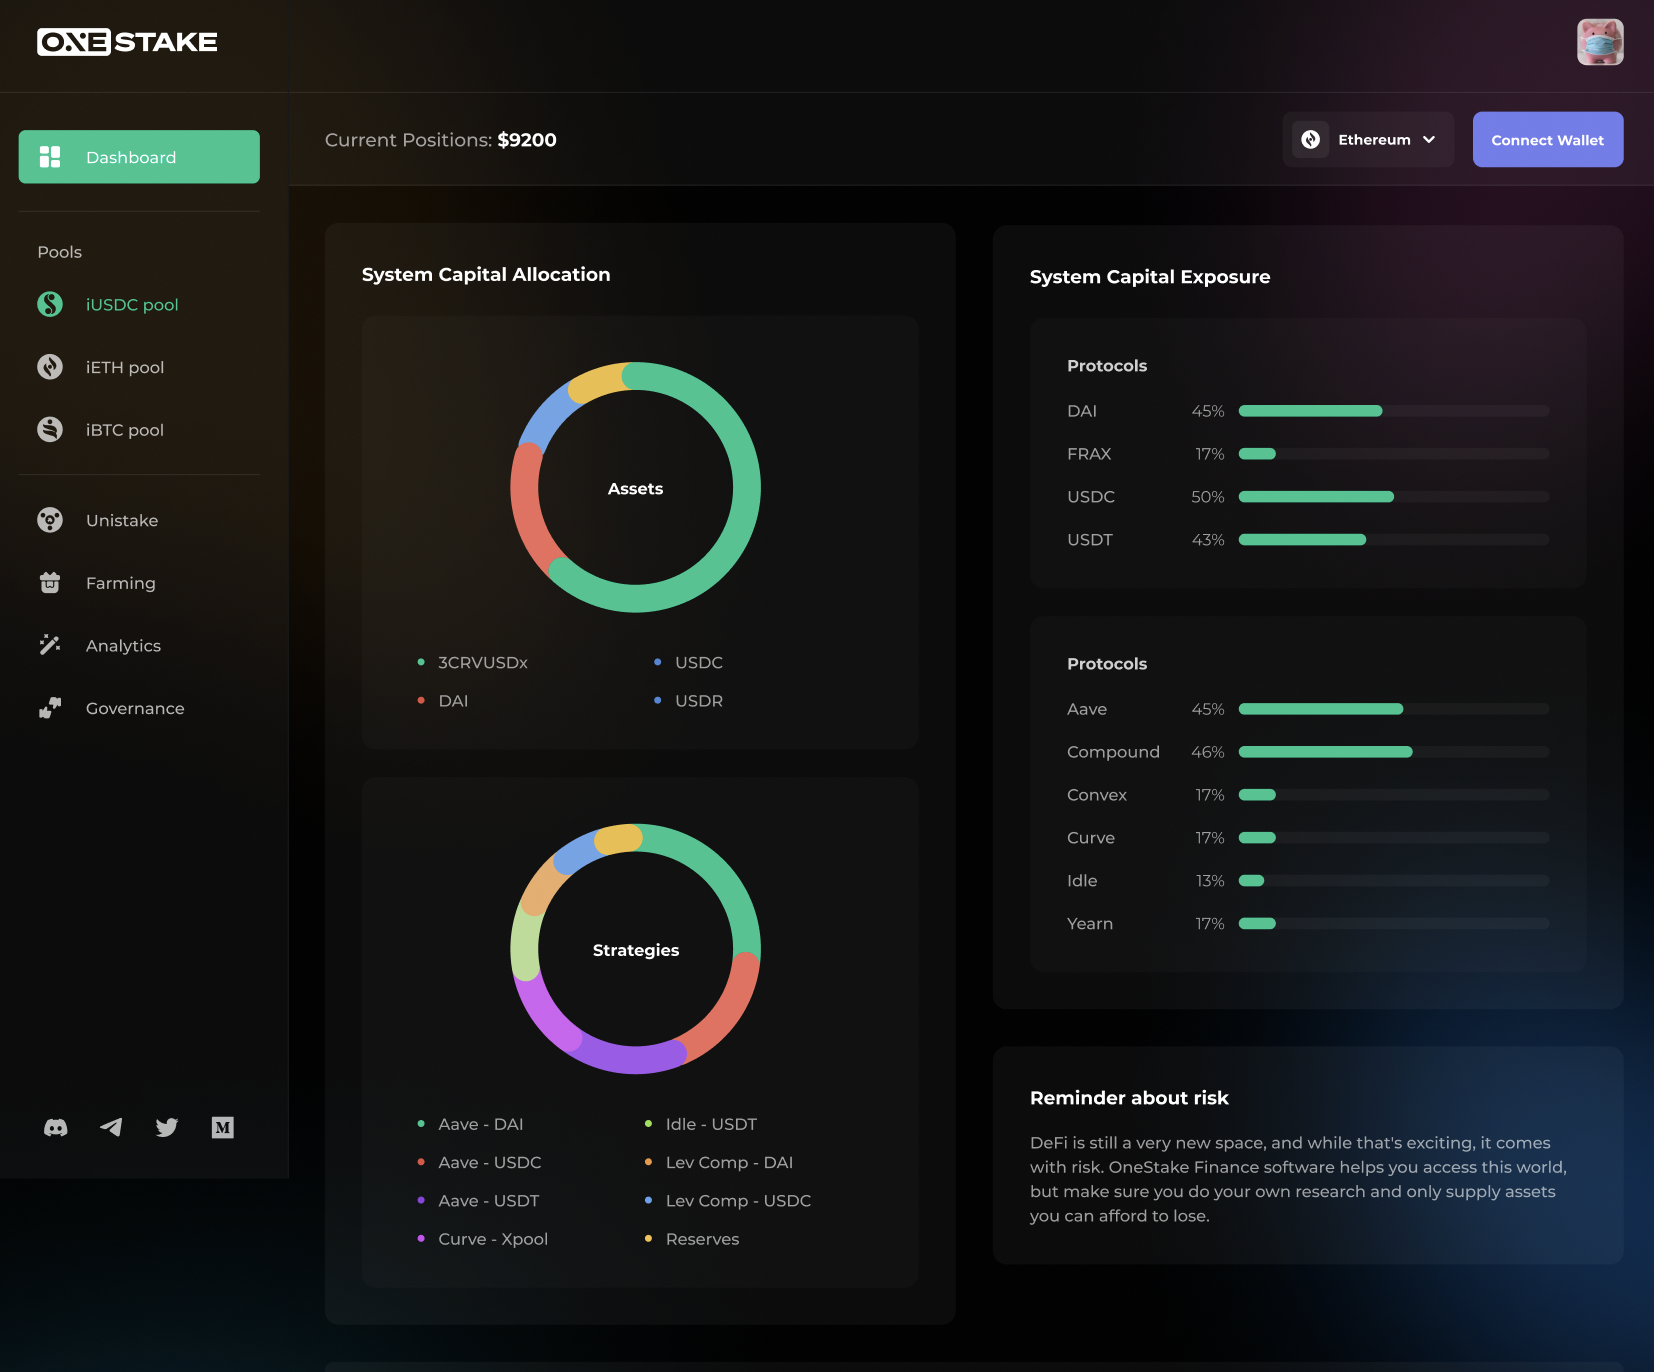Screen dimensions: 1654x1372
Task: Open the Analytics page
Action: click(123, 646)
